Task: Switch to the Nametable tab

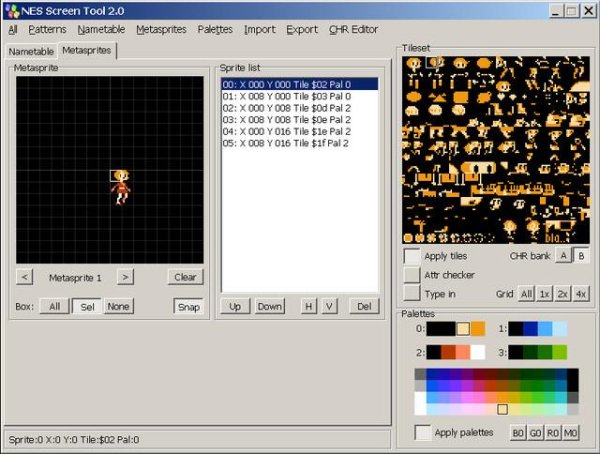Action: [x=31, y=51]
